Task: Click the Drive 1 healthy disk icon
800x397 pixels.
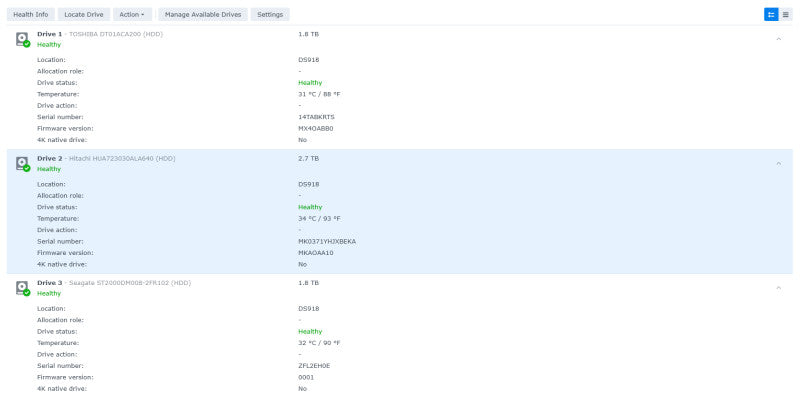Action: point(23,39)
